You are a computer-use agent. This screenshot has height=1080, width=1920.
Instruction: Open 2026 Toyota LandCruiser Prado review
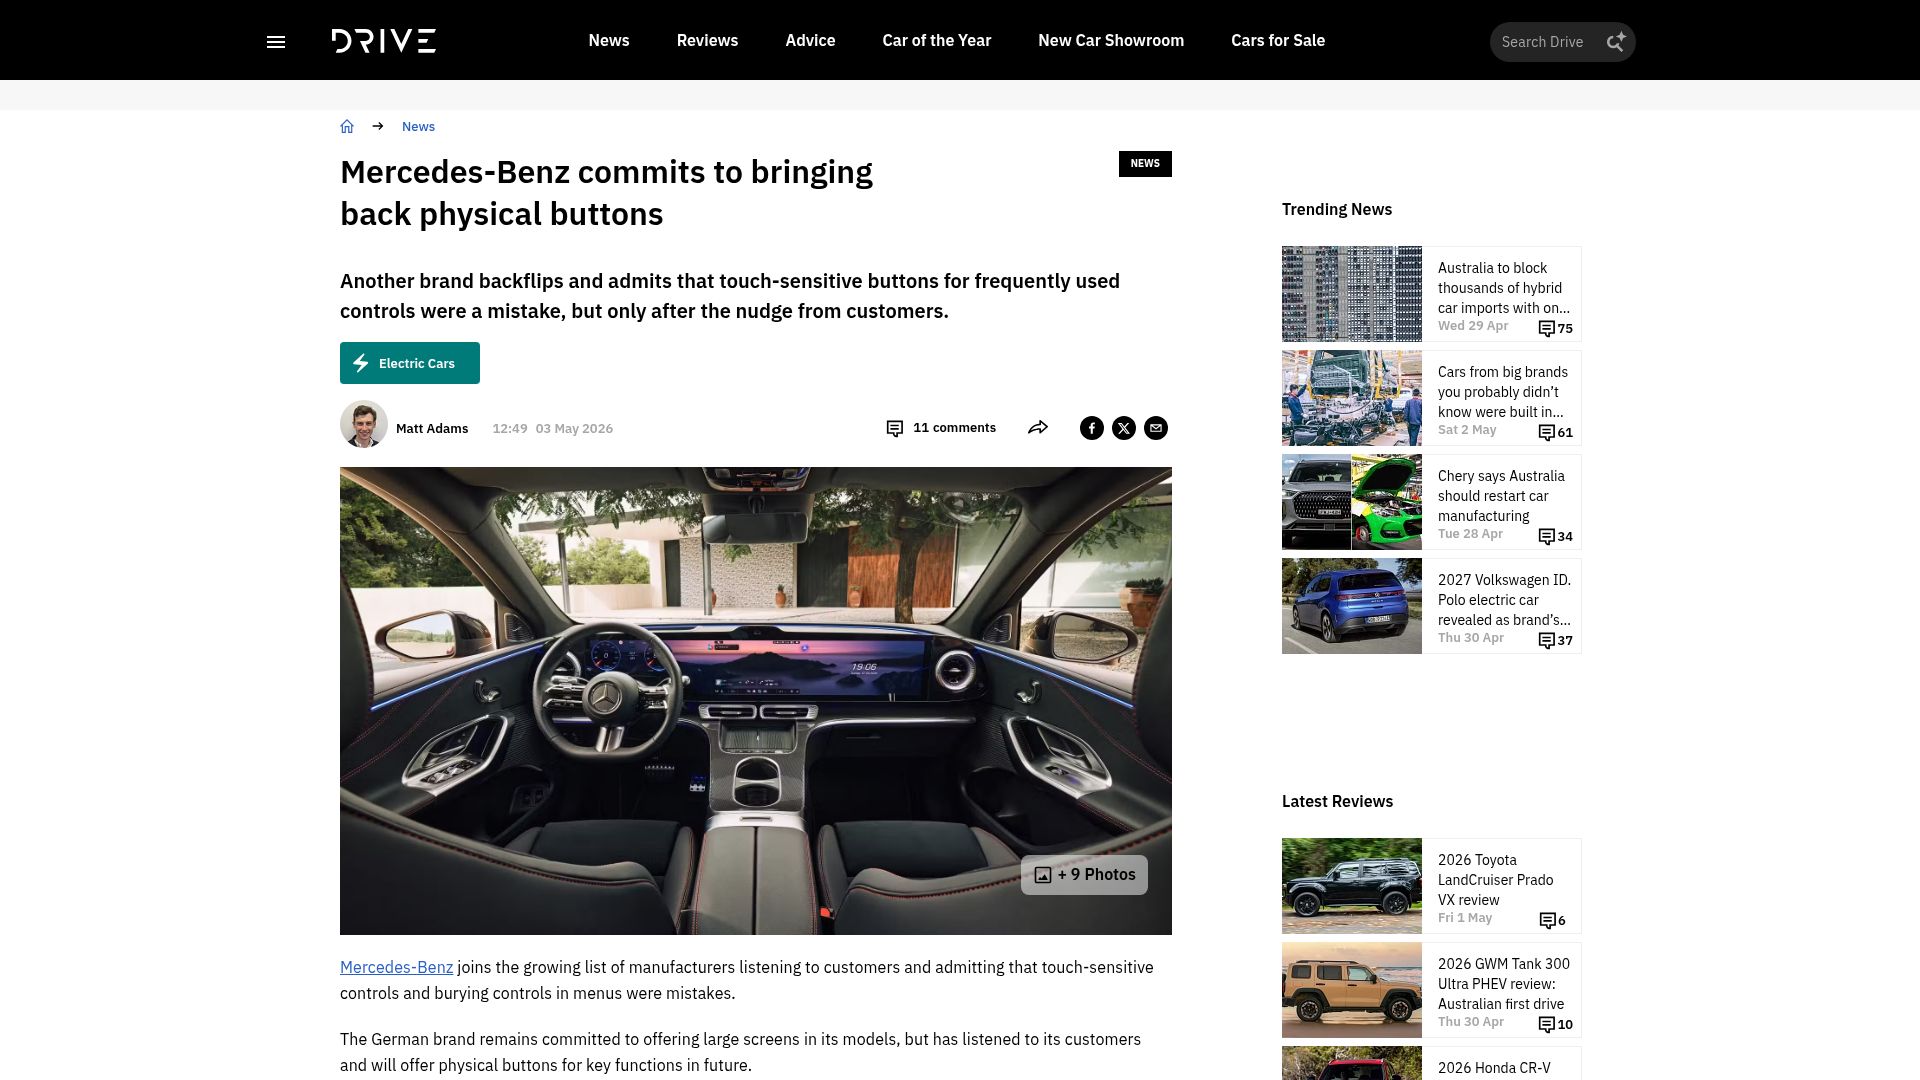(x=1496, y=880)
